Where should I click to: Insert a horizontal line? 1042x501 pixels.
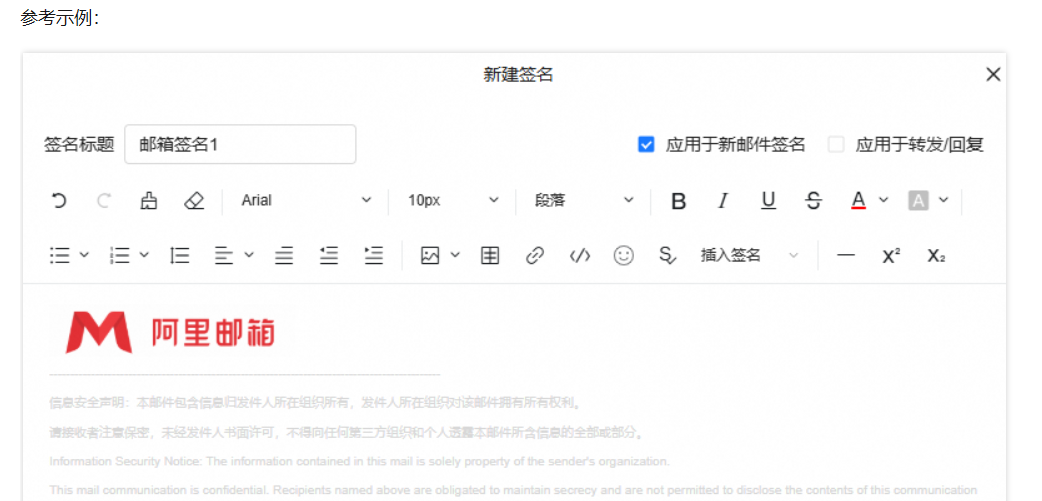coord(846,256)
